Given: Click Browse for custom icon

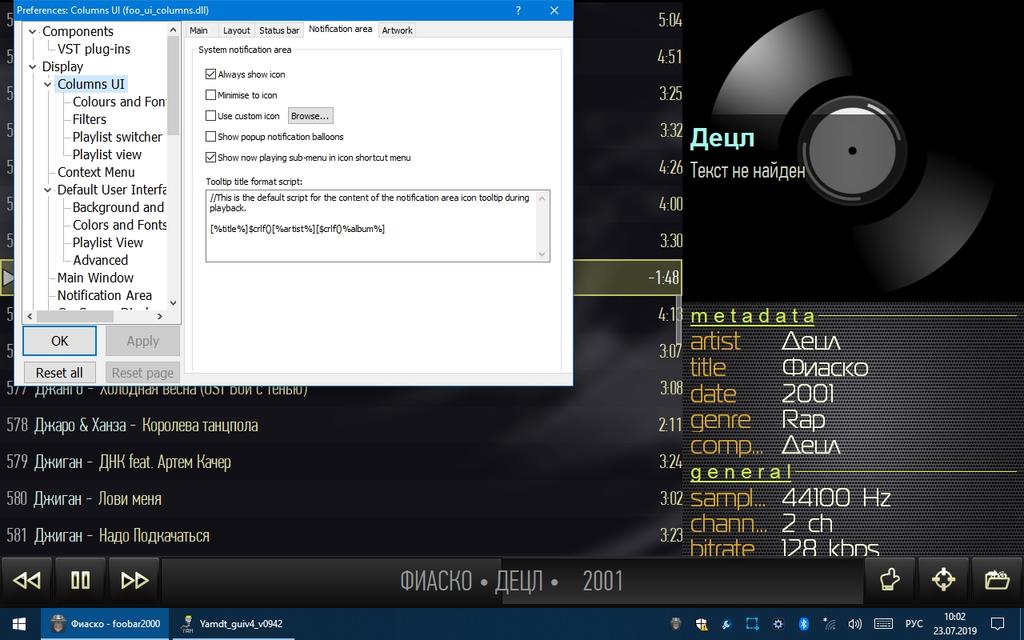Looking at the screenshot, I should tap(310, 116).
